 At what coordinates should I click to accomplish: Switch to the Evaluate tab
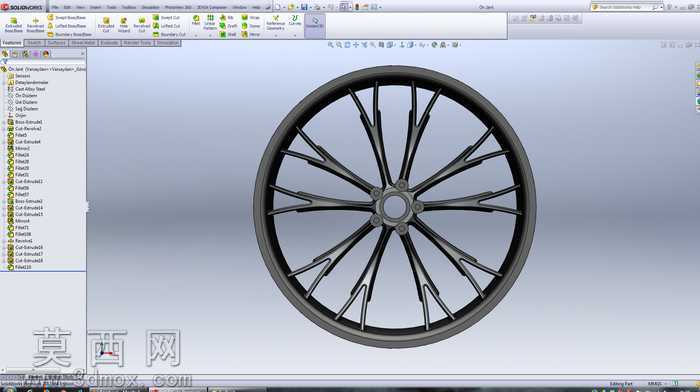click(x=109, y=43)
